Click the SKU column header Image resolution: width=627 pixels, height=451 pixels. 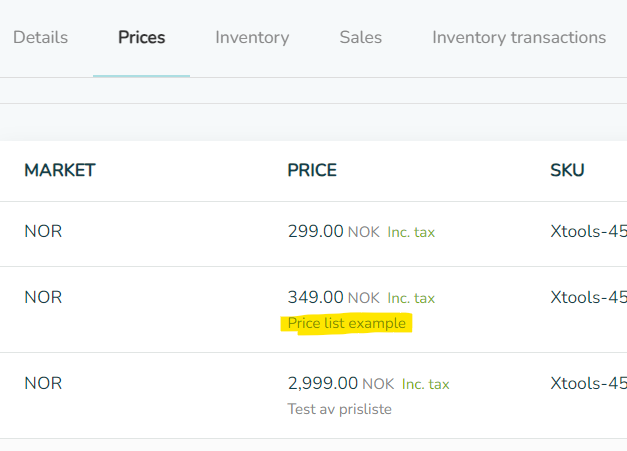(567, 170)
